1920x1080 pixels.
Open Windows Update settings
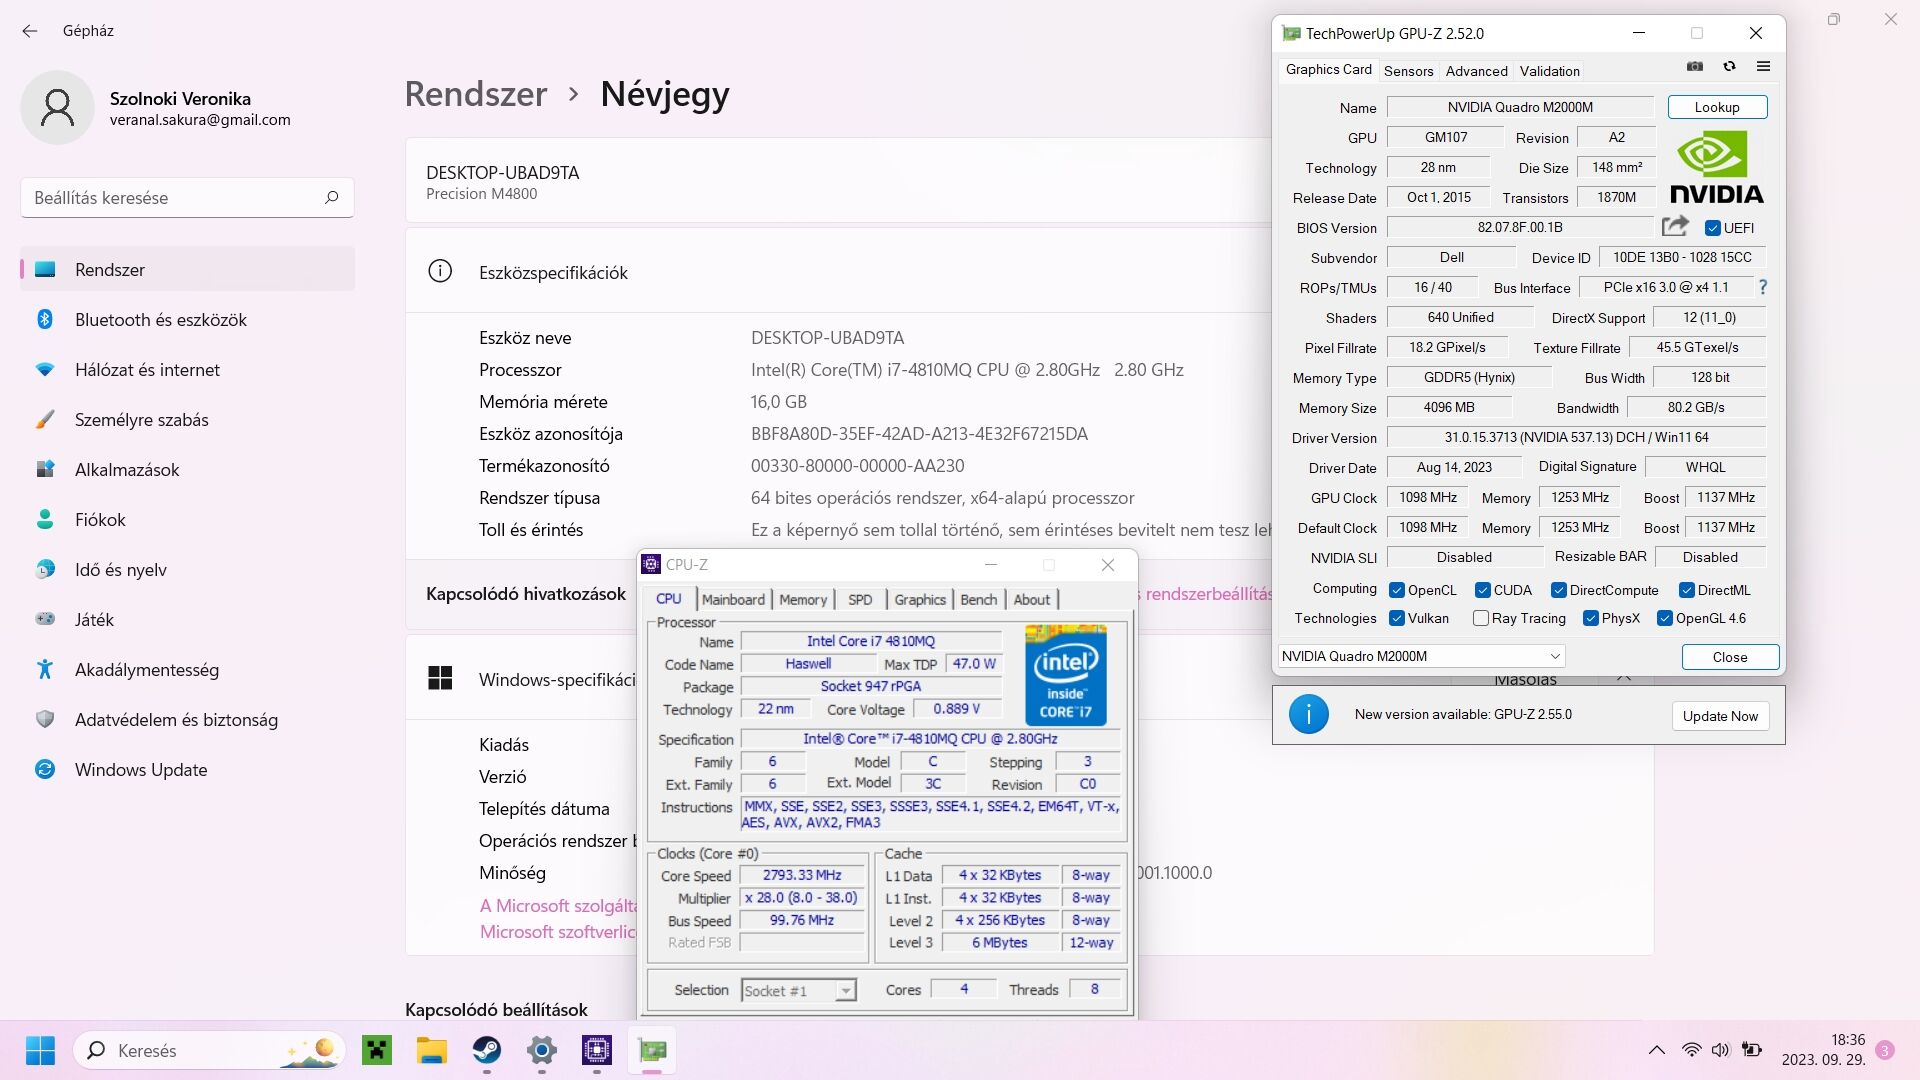(x=187, y=770)
